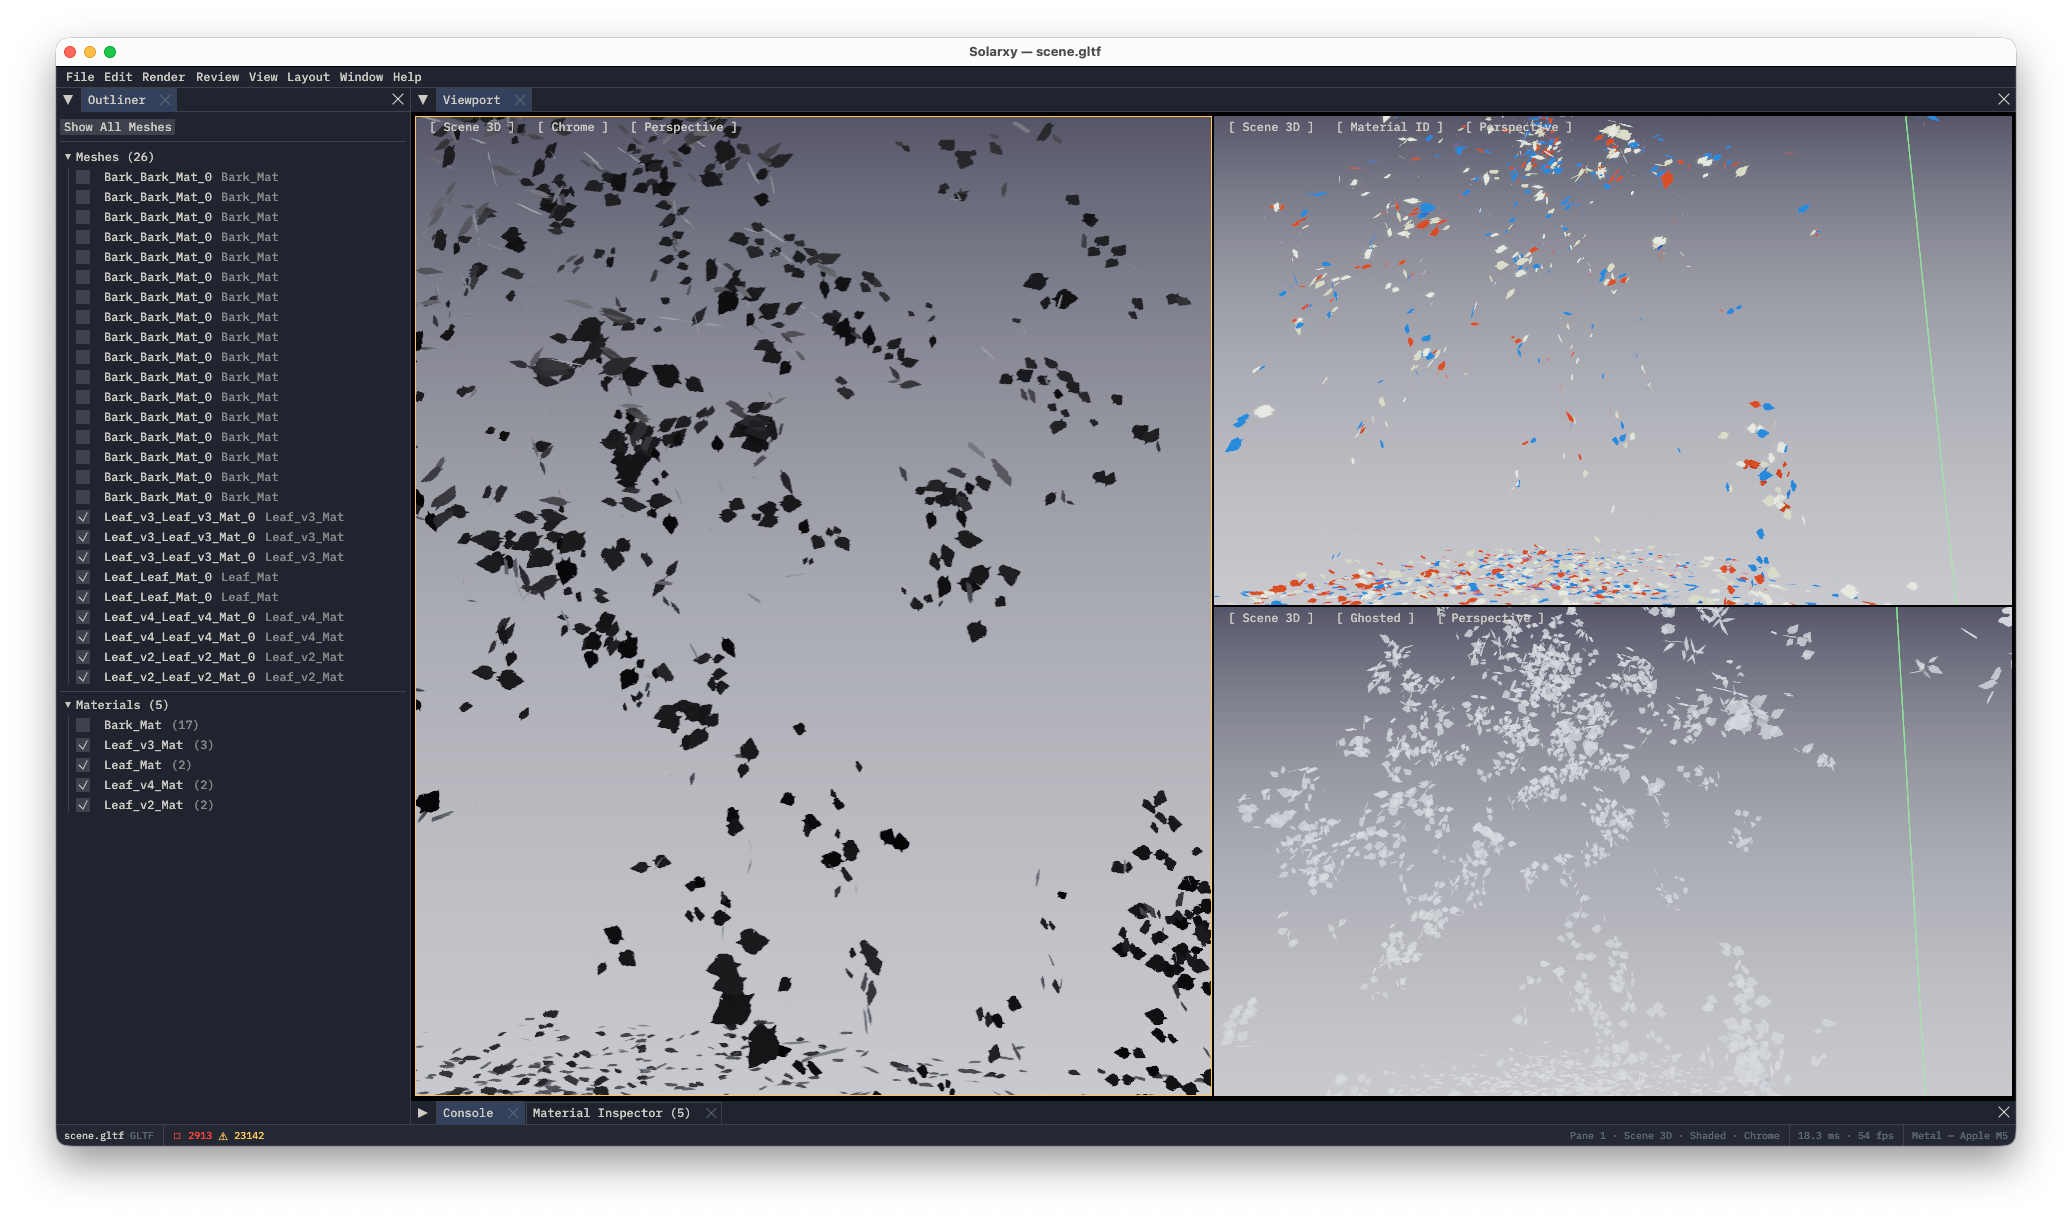Image resolution: width=2072 pixels, height=1220 pixels.
Task: Open the Render menu
Action: click(163, 77)
